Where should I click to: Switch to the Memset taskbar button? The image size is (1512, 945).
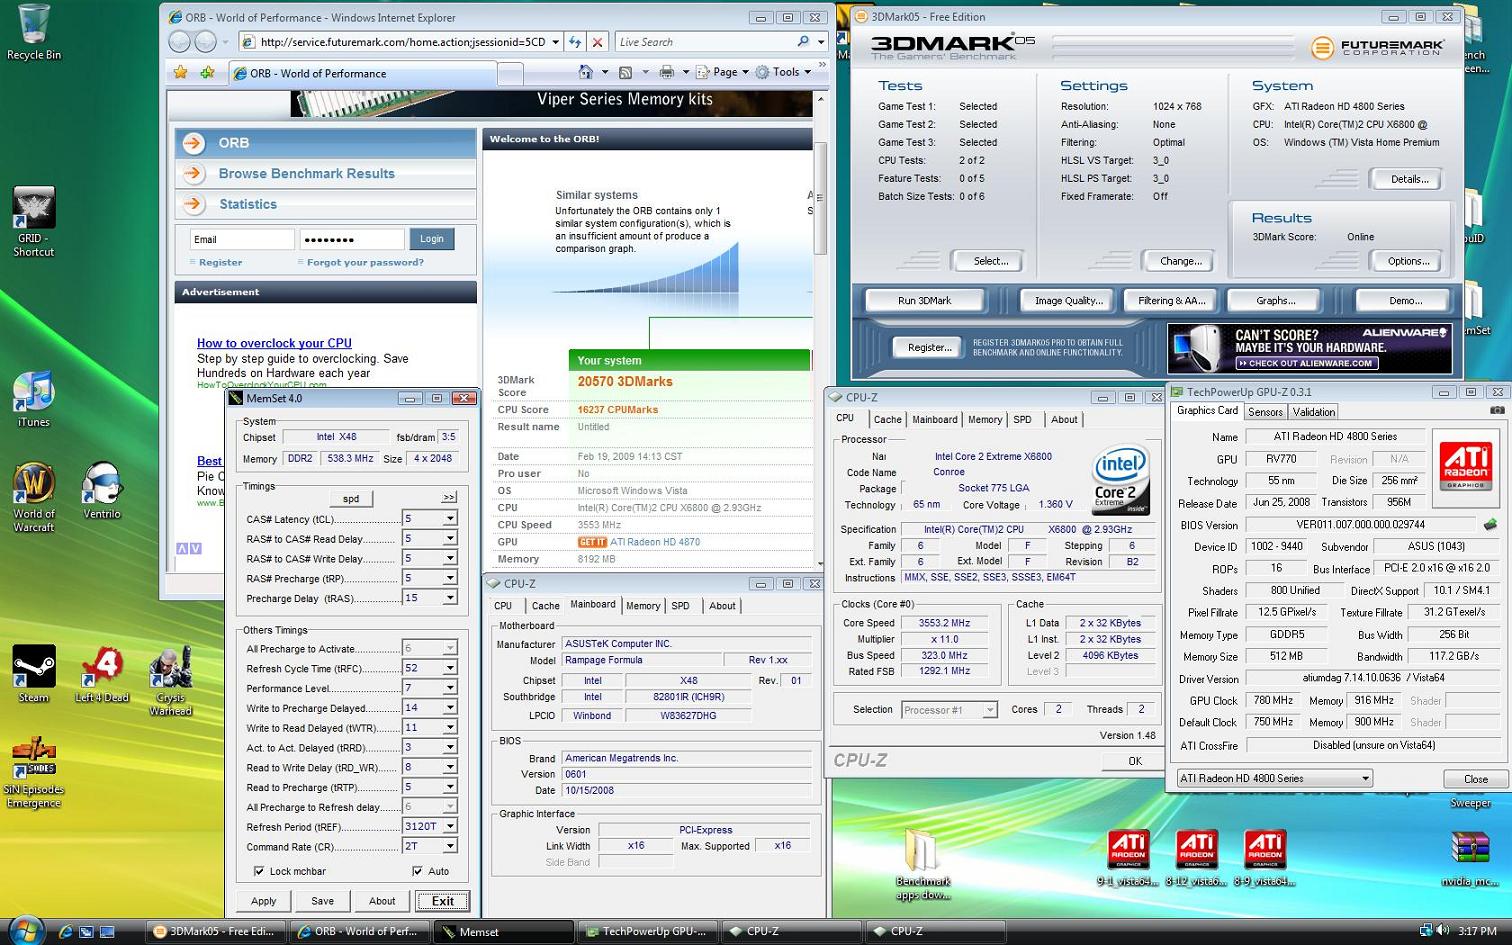[x=504, y=931]
